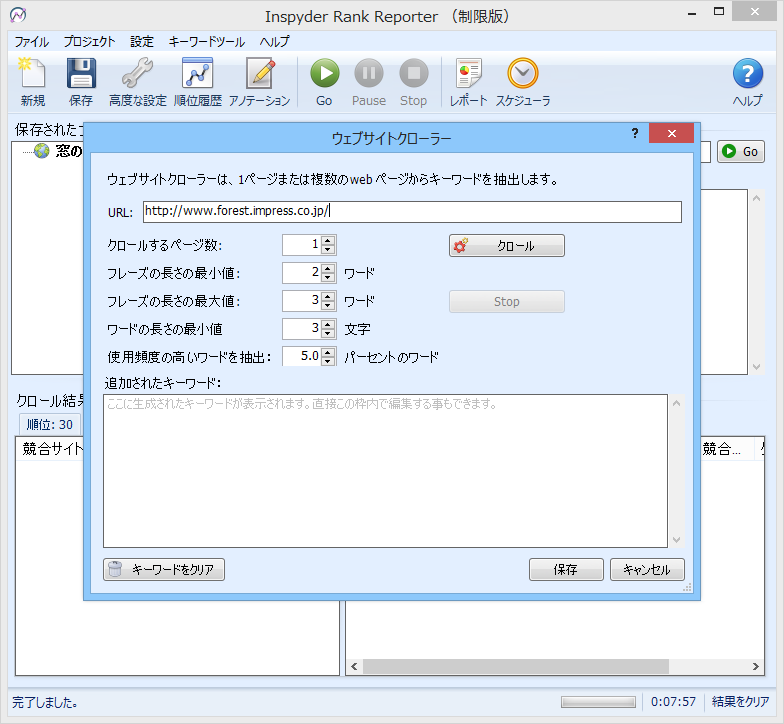Screen dimensions: 784x724
Task: Decrease 使用頻度の高いワード percent spinner
Action: point(328,362)
